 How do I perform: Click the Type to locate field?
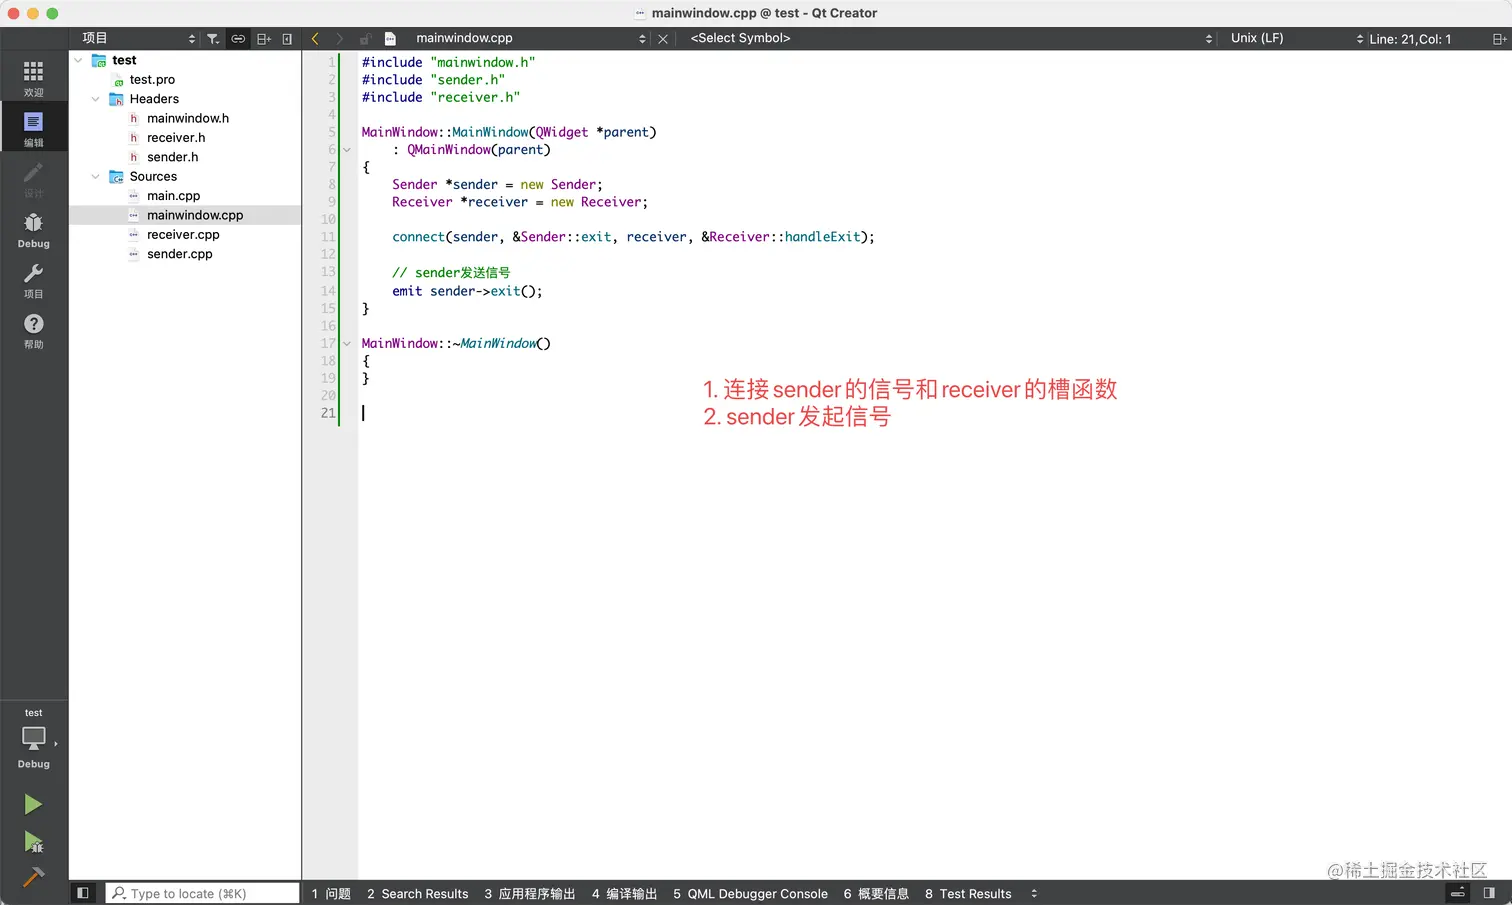[x=203, y=893]
